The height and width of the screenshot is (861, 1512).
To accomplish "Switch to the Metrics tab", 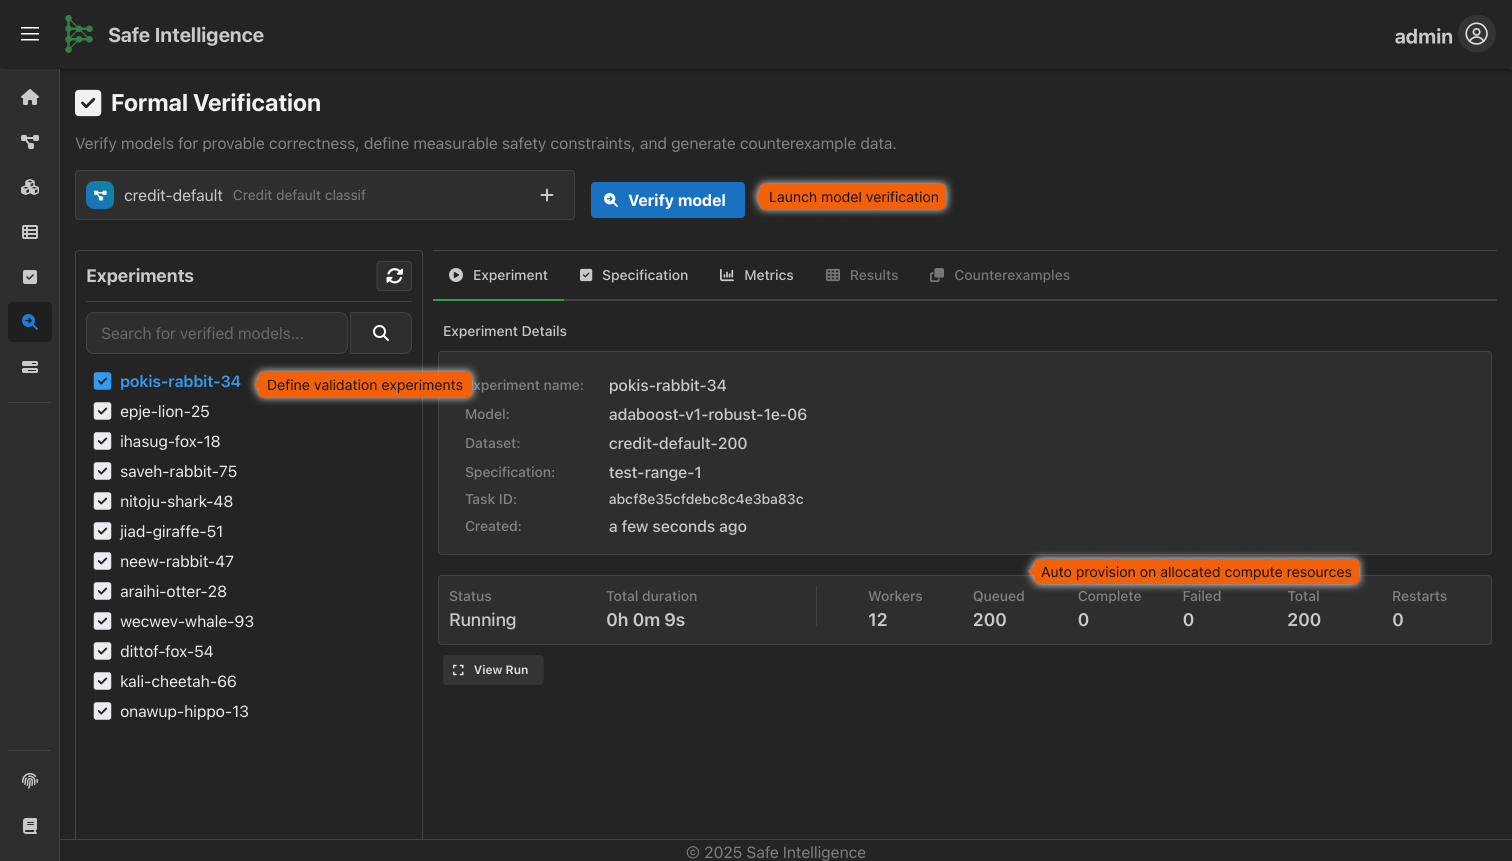I will point(757,275).
